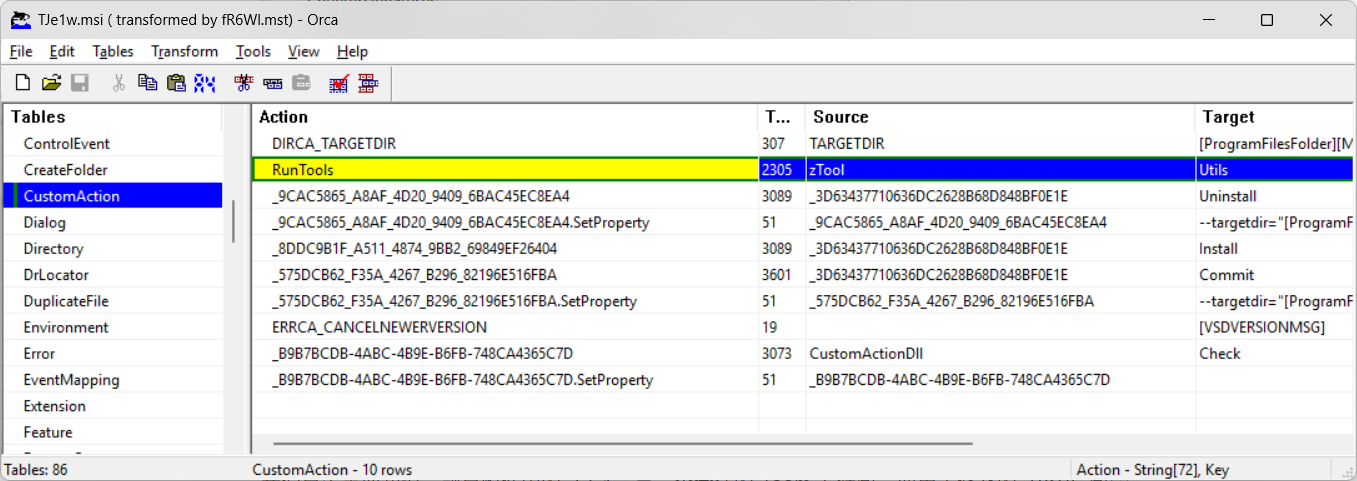Select the Dialog table

tap(45, 222)
